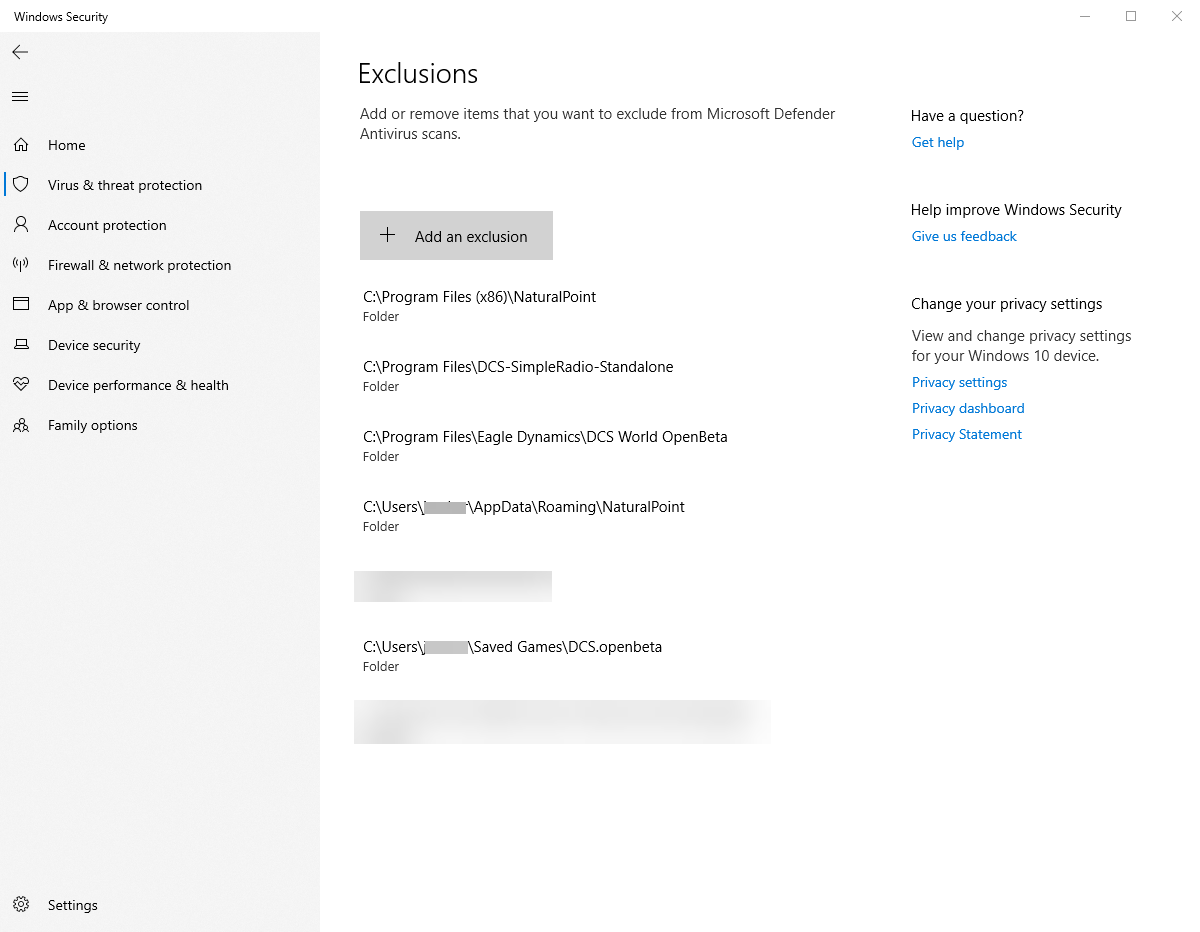Click the Settings gear icon
This screenshot has width=1200, height=932.
click(x=21, y=905)
